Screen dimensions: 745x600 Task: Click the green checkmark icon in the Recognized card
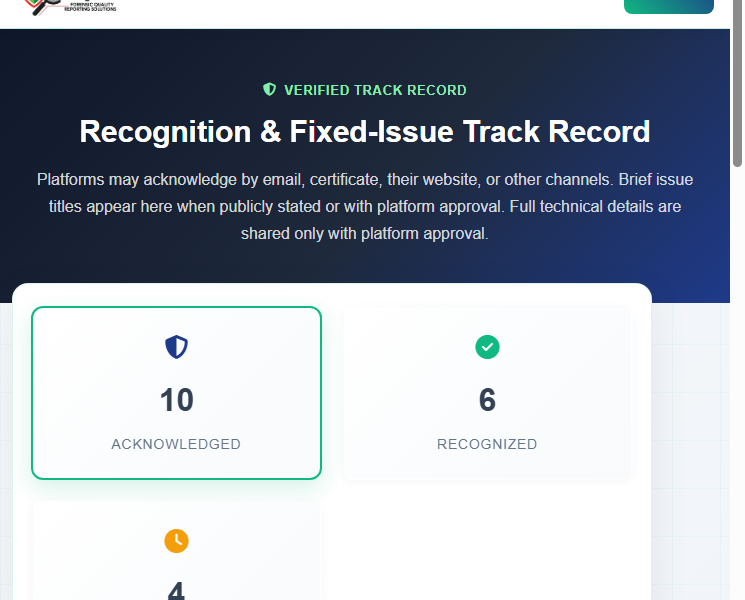click(487, 347)
